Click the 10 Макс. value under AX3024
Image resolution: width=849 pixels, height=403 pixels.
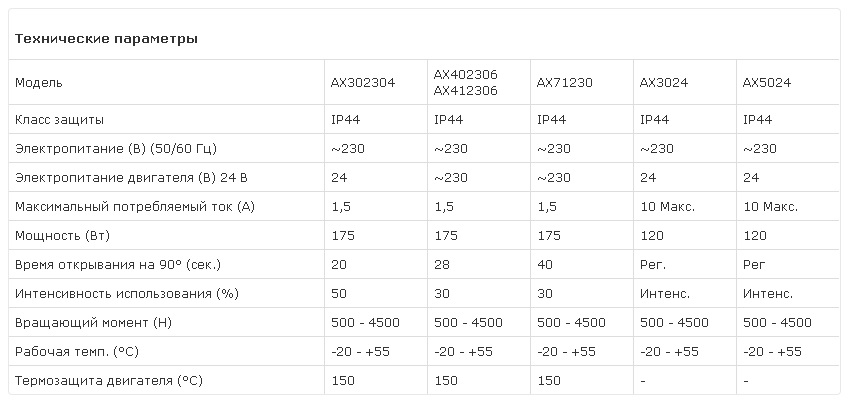tap(667, 207)
